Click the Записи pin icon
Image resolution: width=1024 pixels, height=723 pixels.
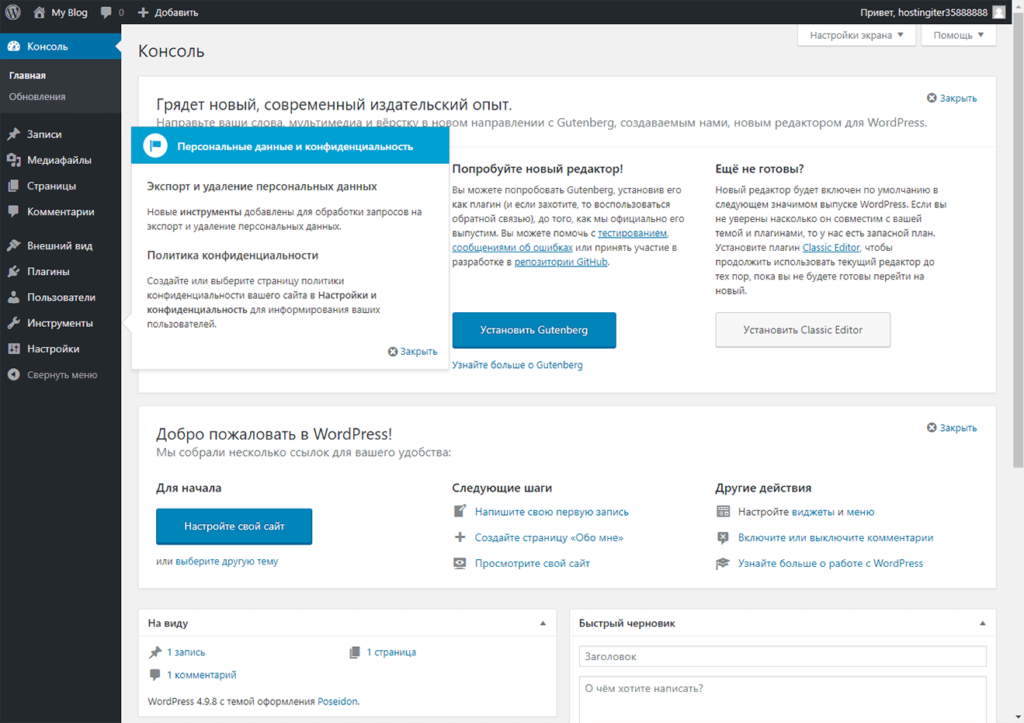pos(14,134)
